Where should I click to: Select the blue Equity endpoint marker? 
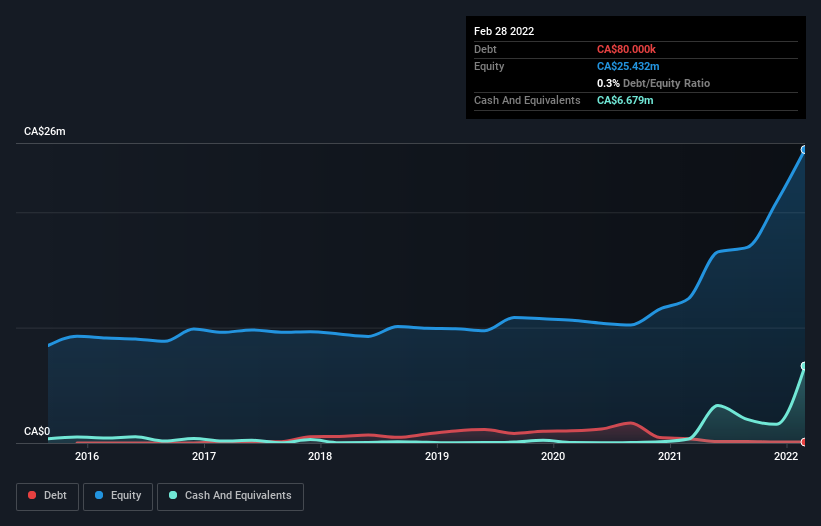point(804,150)
